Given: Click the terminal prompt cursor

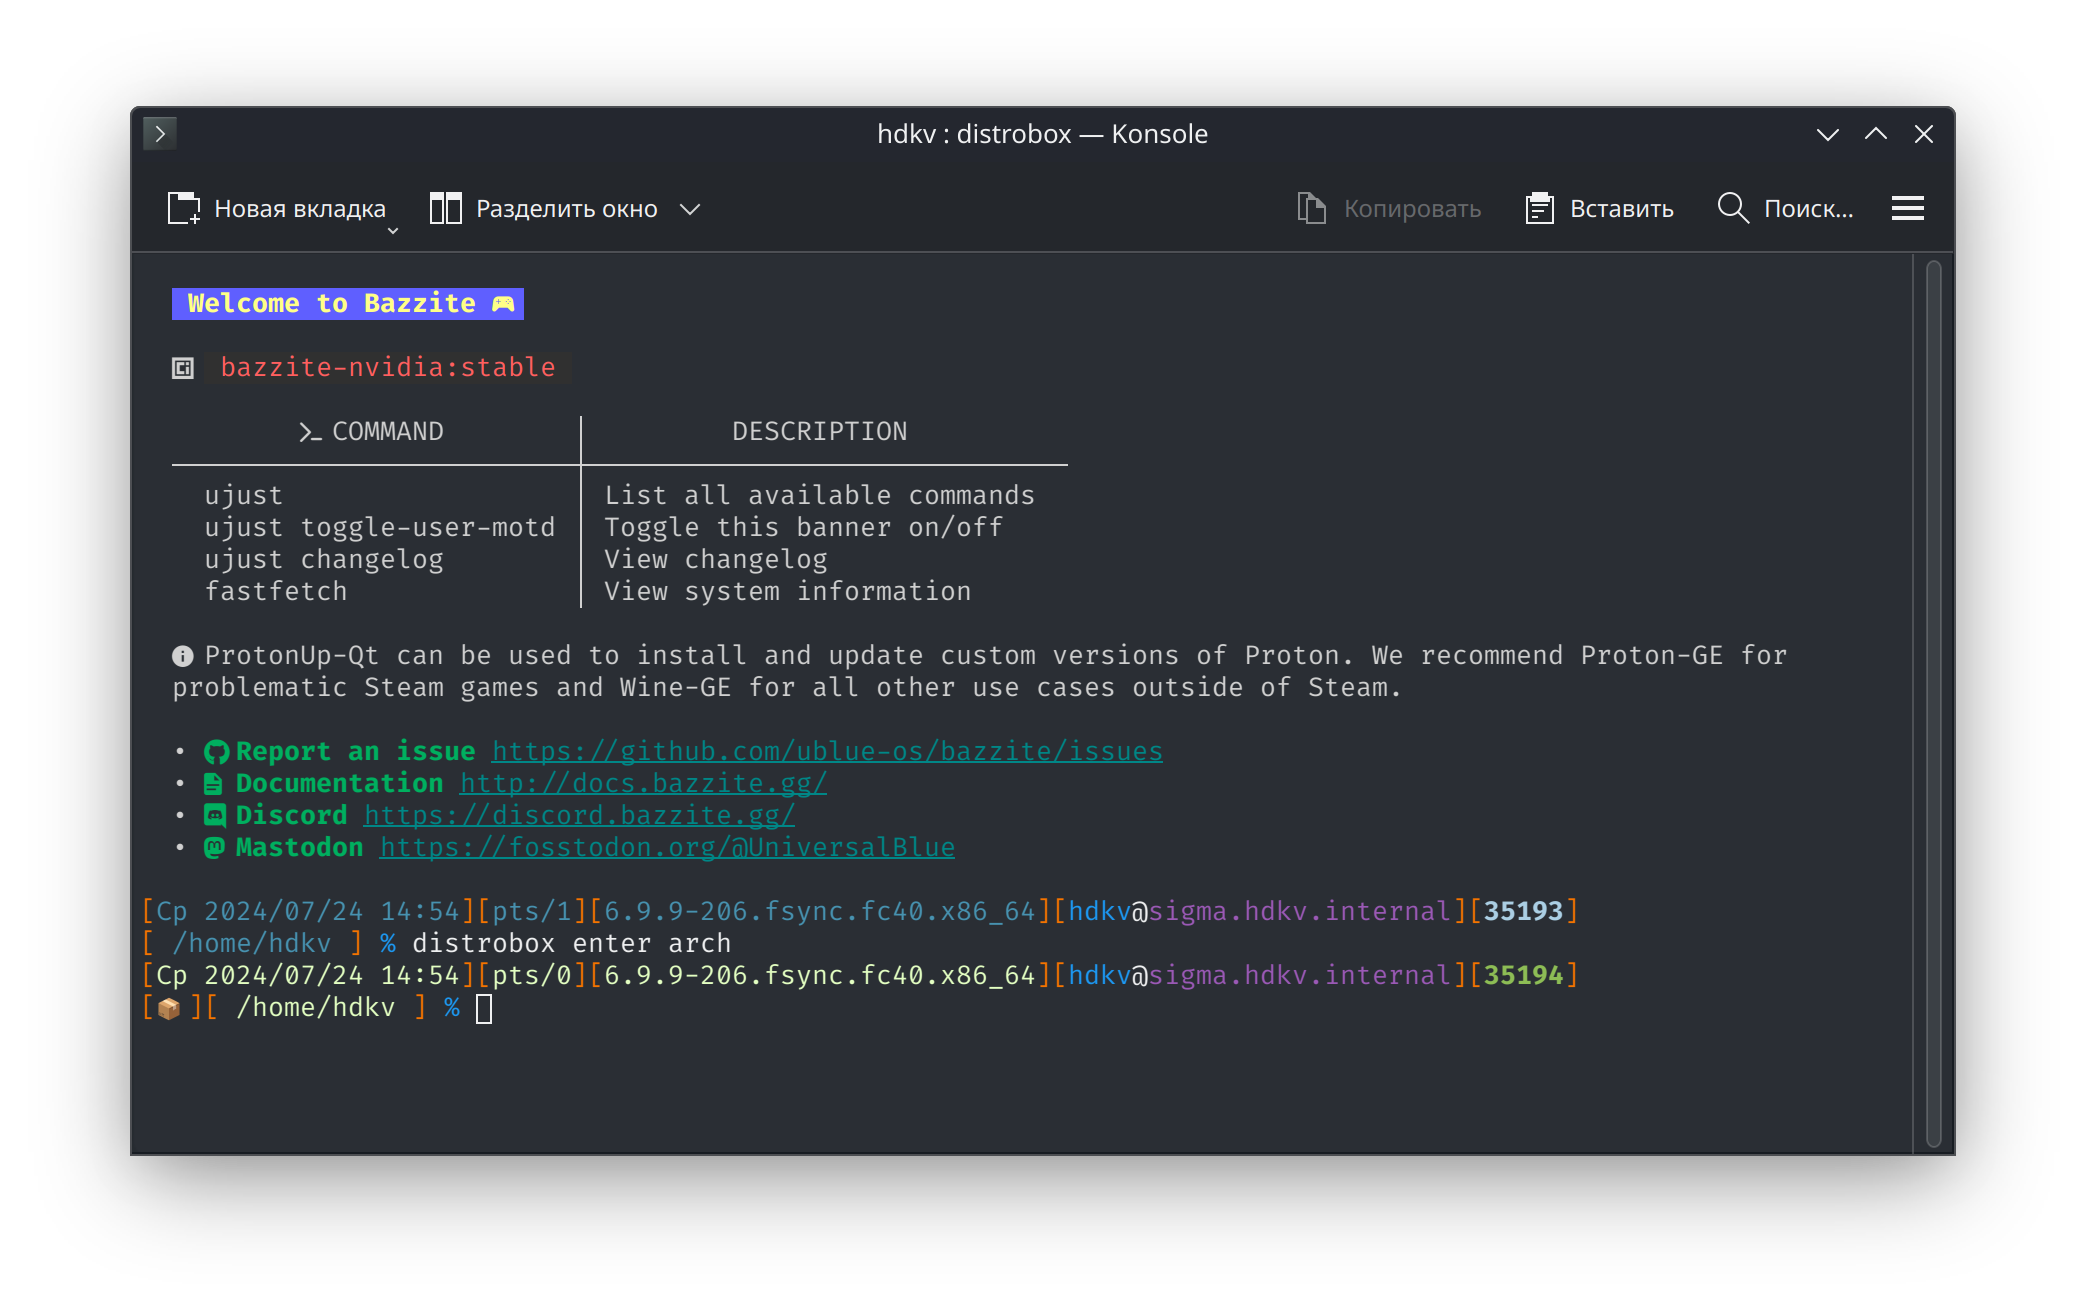Looking at the screenshot, I should [484, 1008].
